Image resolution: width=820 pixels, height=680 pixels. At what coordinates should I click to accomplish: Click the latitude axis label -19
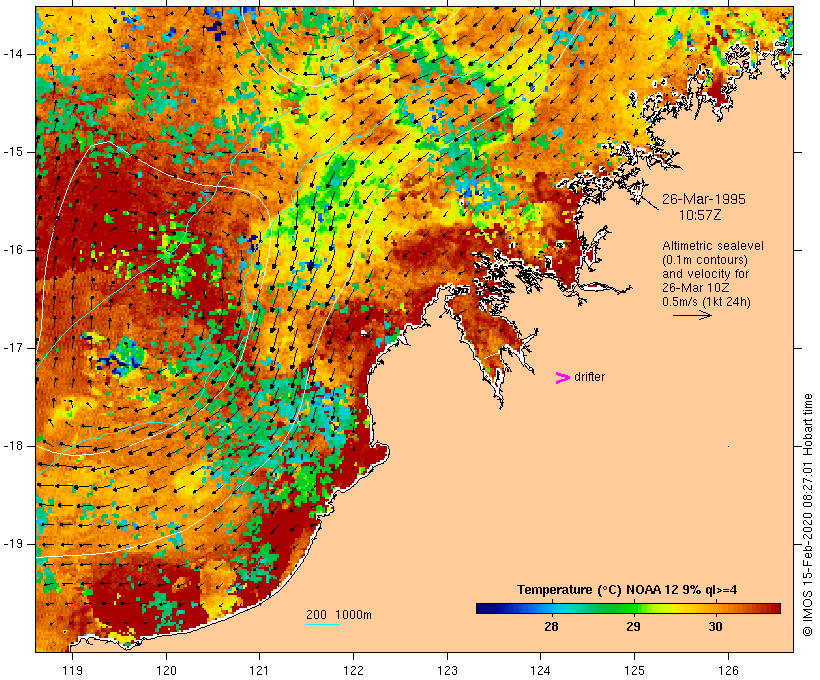[12, 544]
